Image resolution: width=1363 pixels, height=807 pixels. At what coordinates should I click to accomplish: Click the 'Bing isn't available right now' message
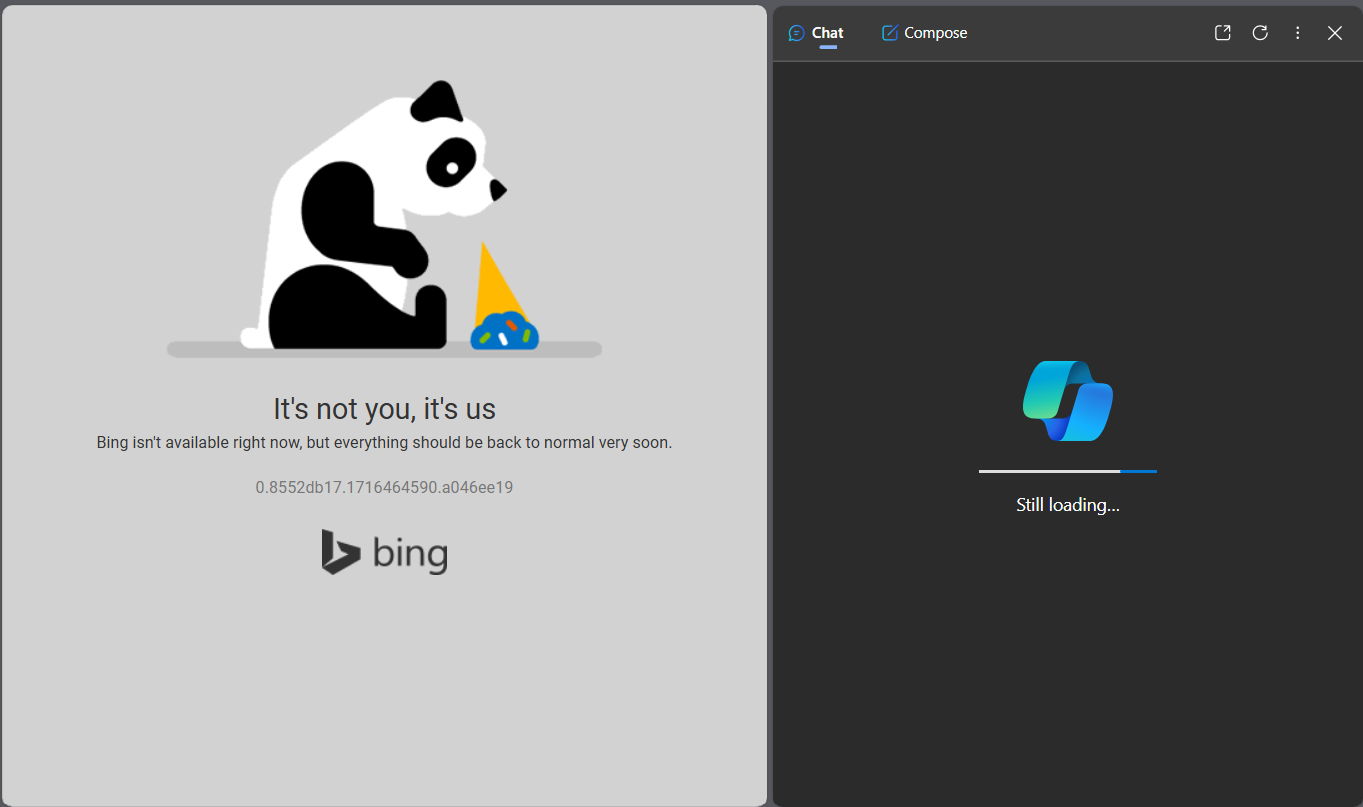[x=384, y=442]
